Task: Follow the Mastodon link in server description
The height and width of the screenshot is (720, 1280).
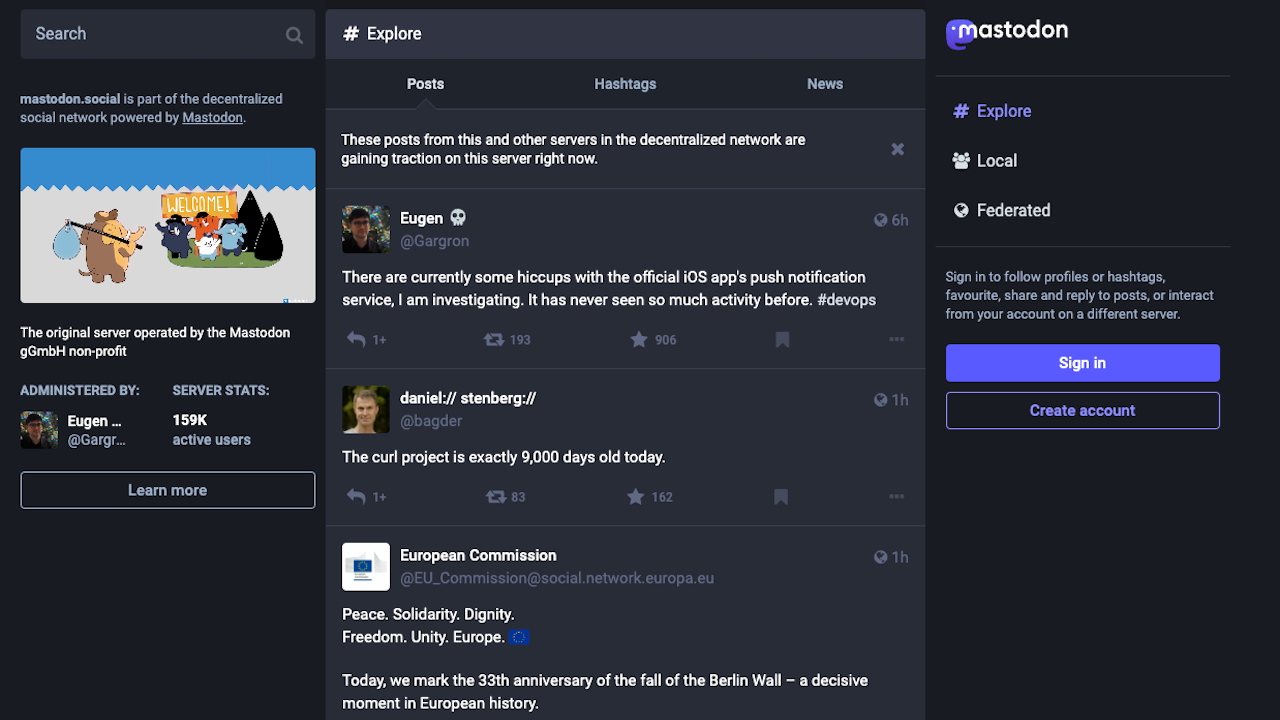Action: point(212,118)
